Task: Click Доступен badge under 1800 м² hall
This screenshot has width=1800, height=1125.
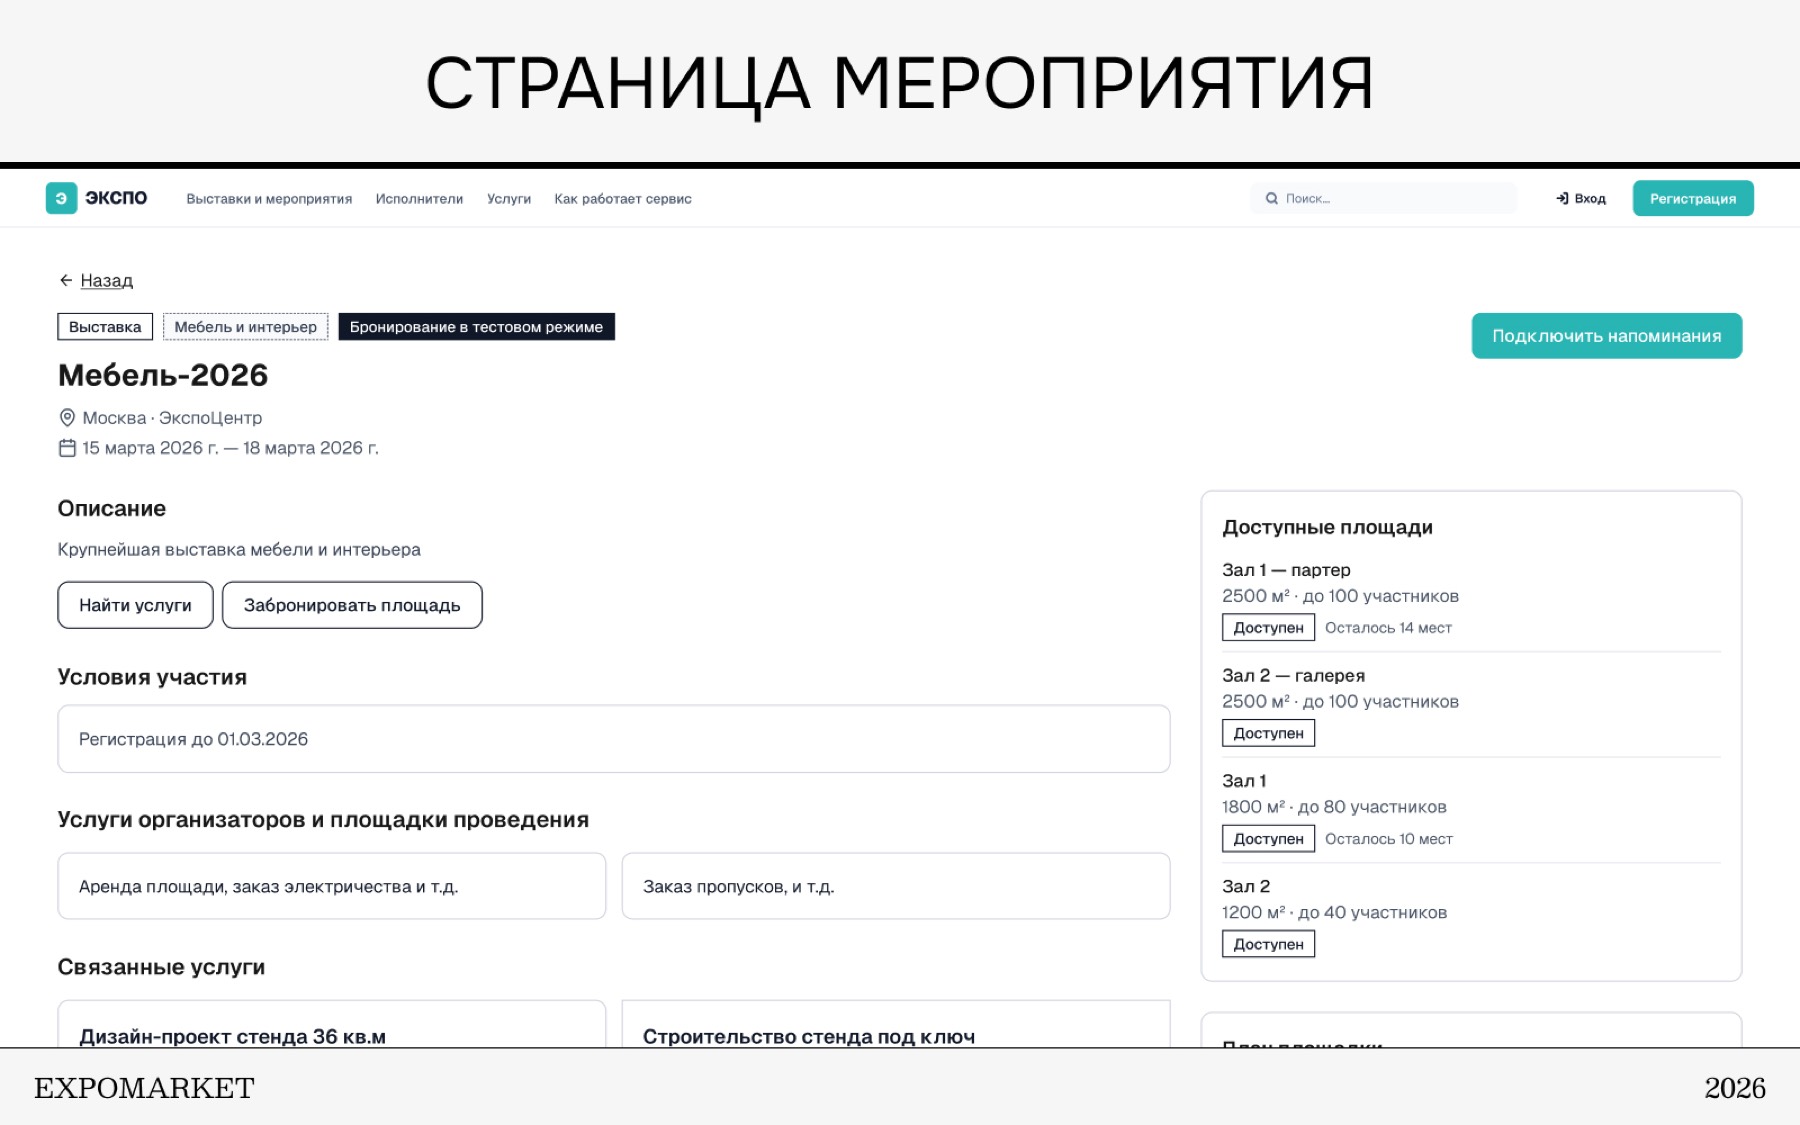Action: click(1268, 839)
